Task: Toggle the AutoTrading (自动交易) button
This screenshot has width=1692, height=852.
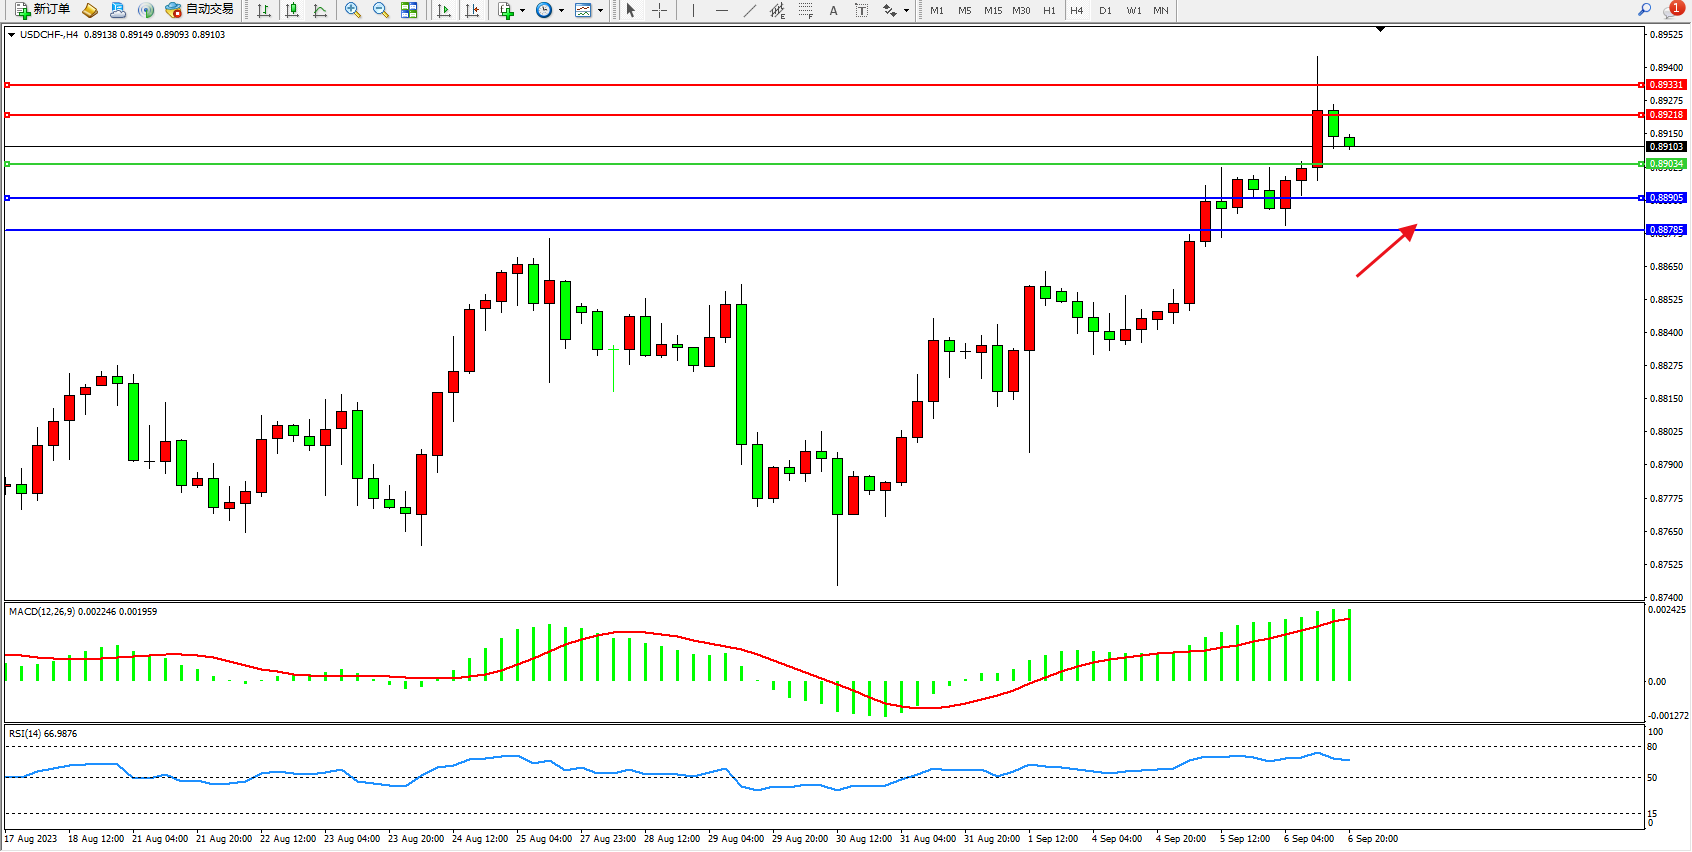Action: coord(200,10)
